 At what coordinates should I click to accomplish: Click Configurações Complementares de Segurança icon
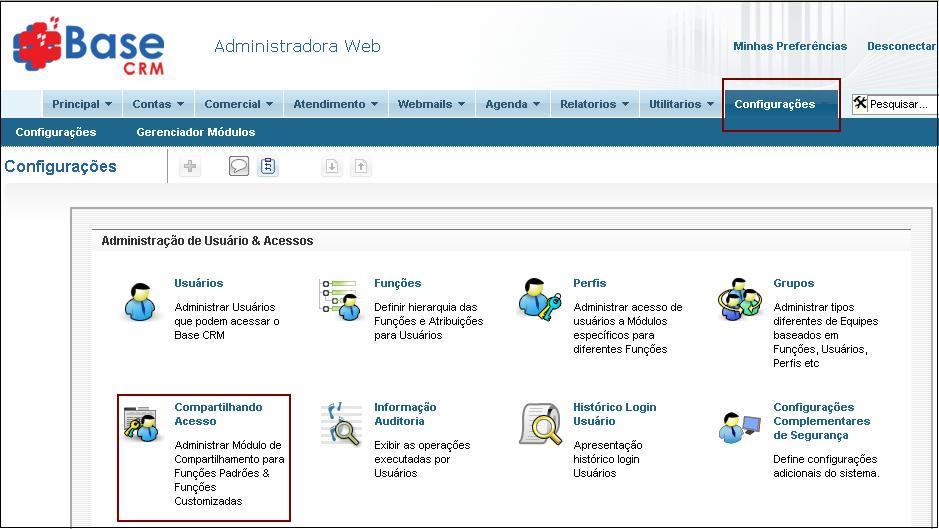click(740, 427)
